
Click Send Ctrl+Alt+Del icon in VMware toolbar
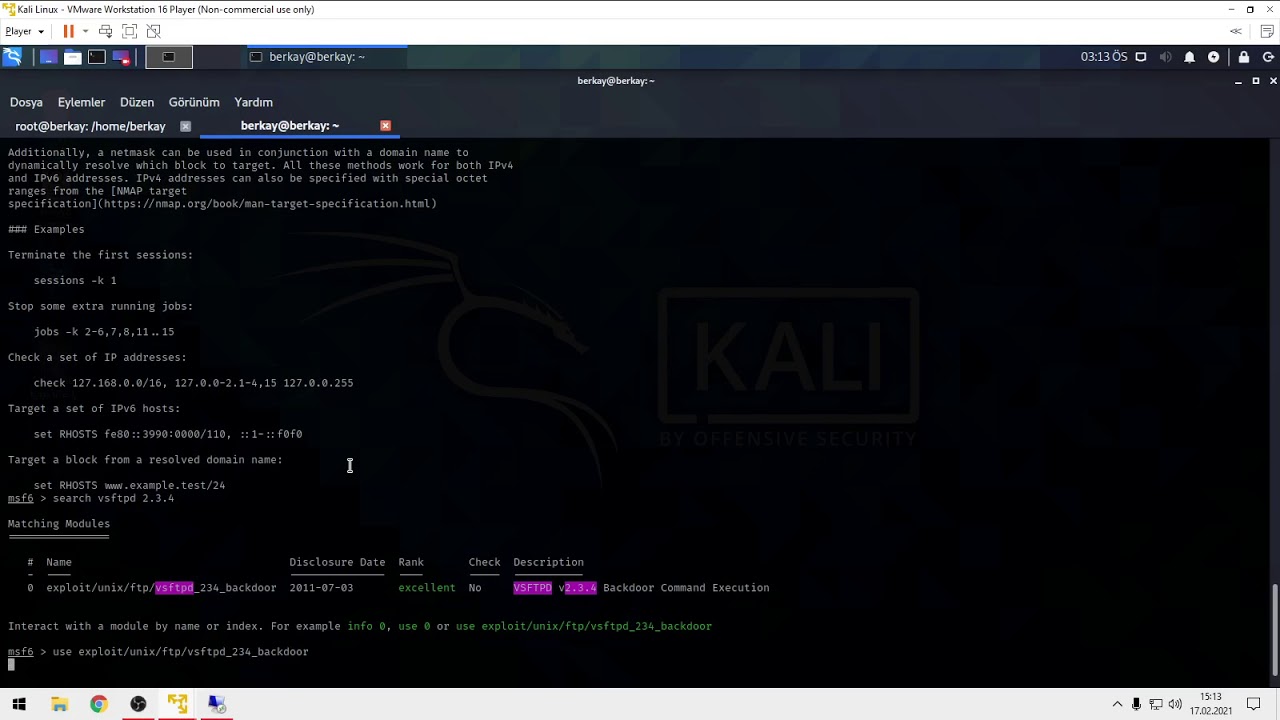point(105,31)
